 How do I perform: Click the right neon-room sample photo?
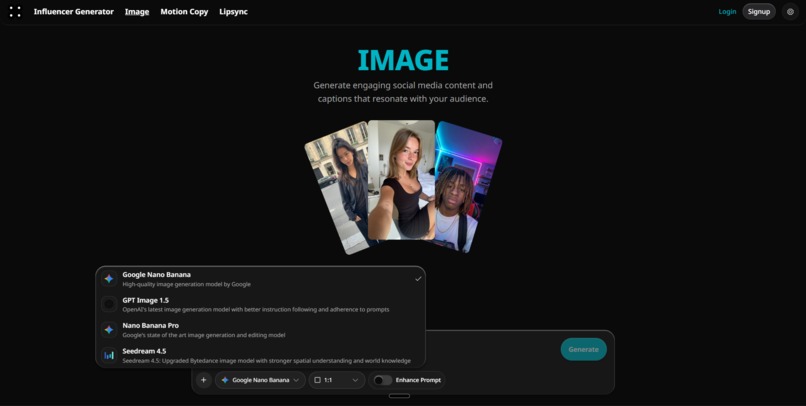click(x=468, y=188)
